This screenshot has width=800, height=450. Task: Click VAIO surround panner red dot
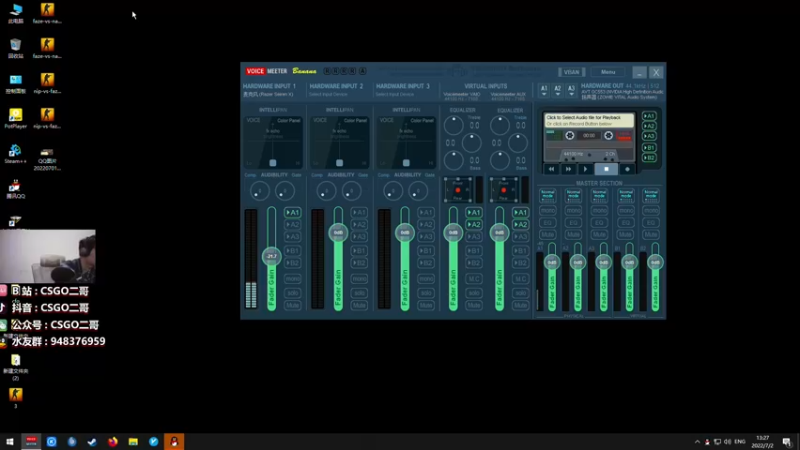tap(458, 190)
